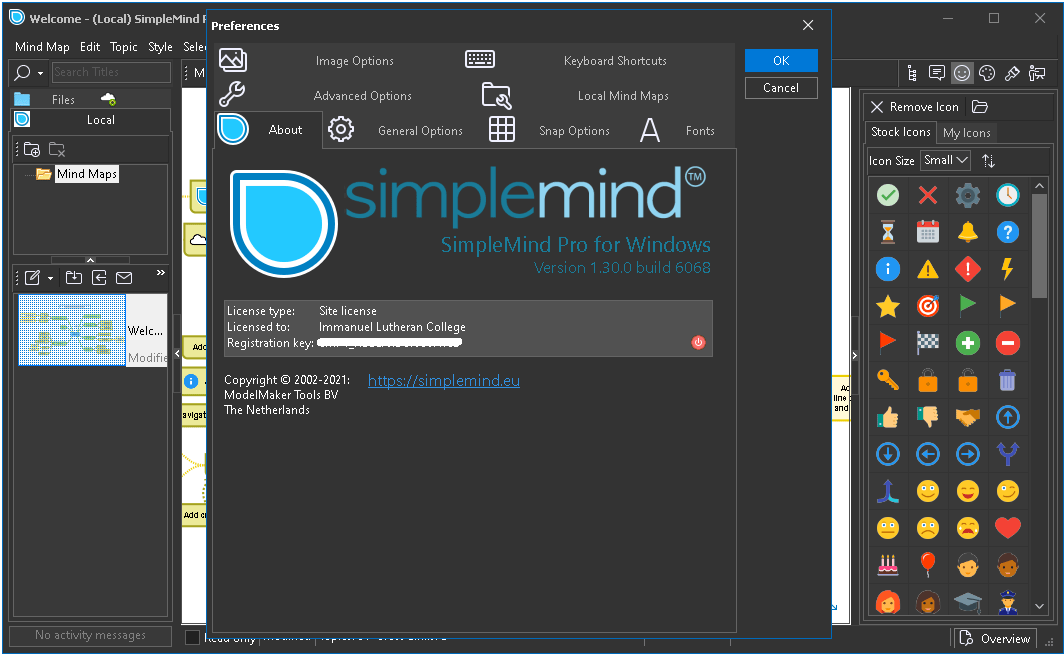Switch to General Options preferences tab
Screen dimensions: 1064x656
click(396, 130)
